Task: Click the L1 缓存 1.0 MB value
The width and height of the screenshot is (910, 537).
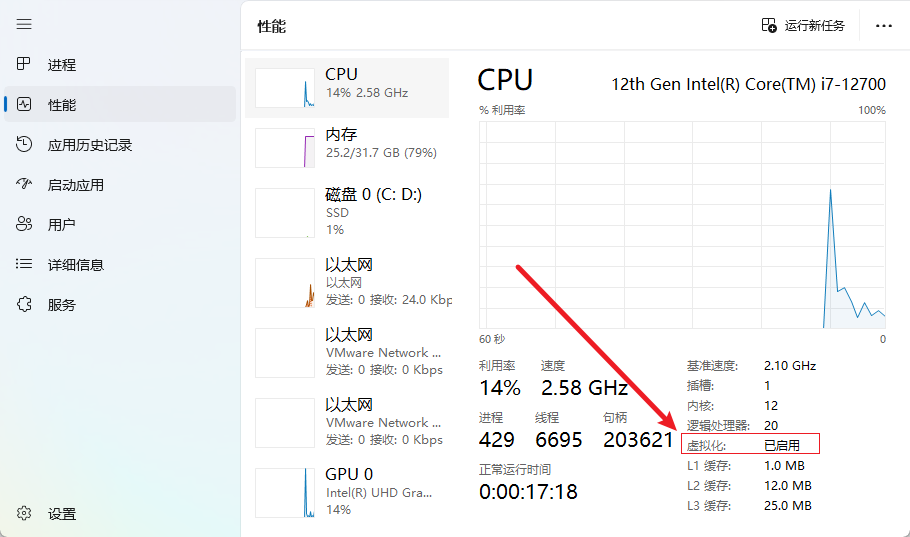Action: (x=784, y=466)
